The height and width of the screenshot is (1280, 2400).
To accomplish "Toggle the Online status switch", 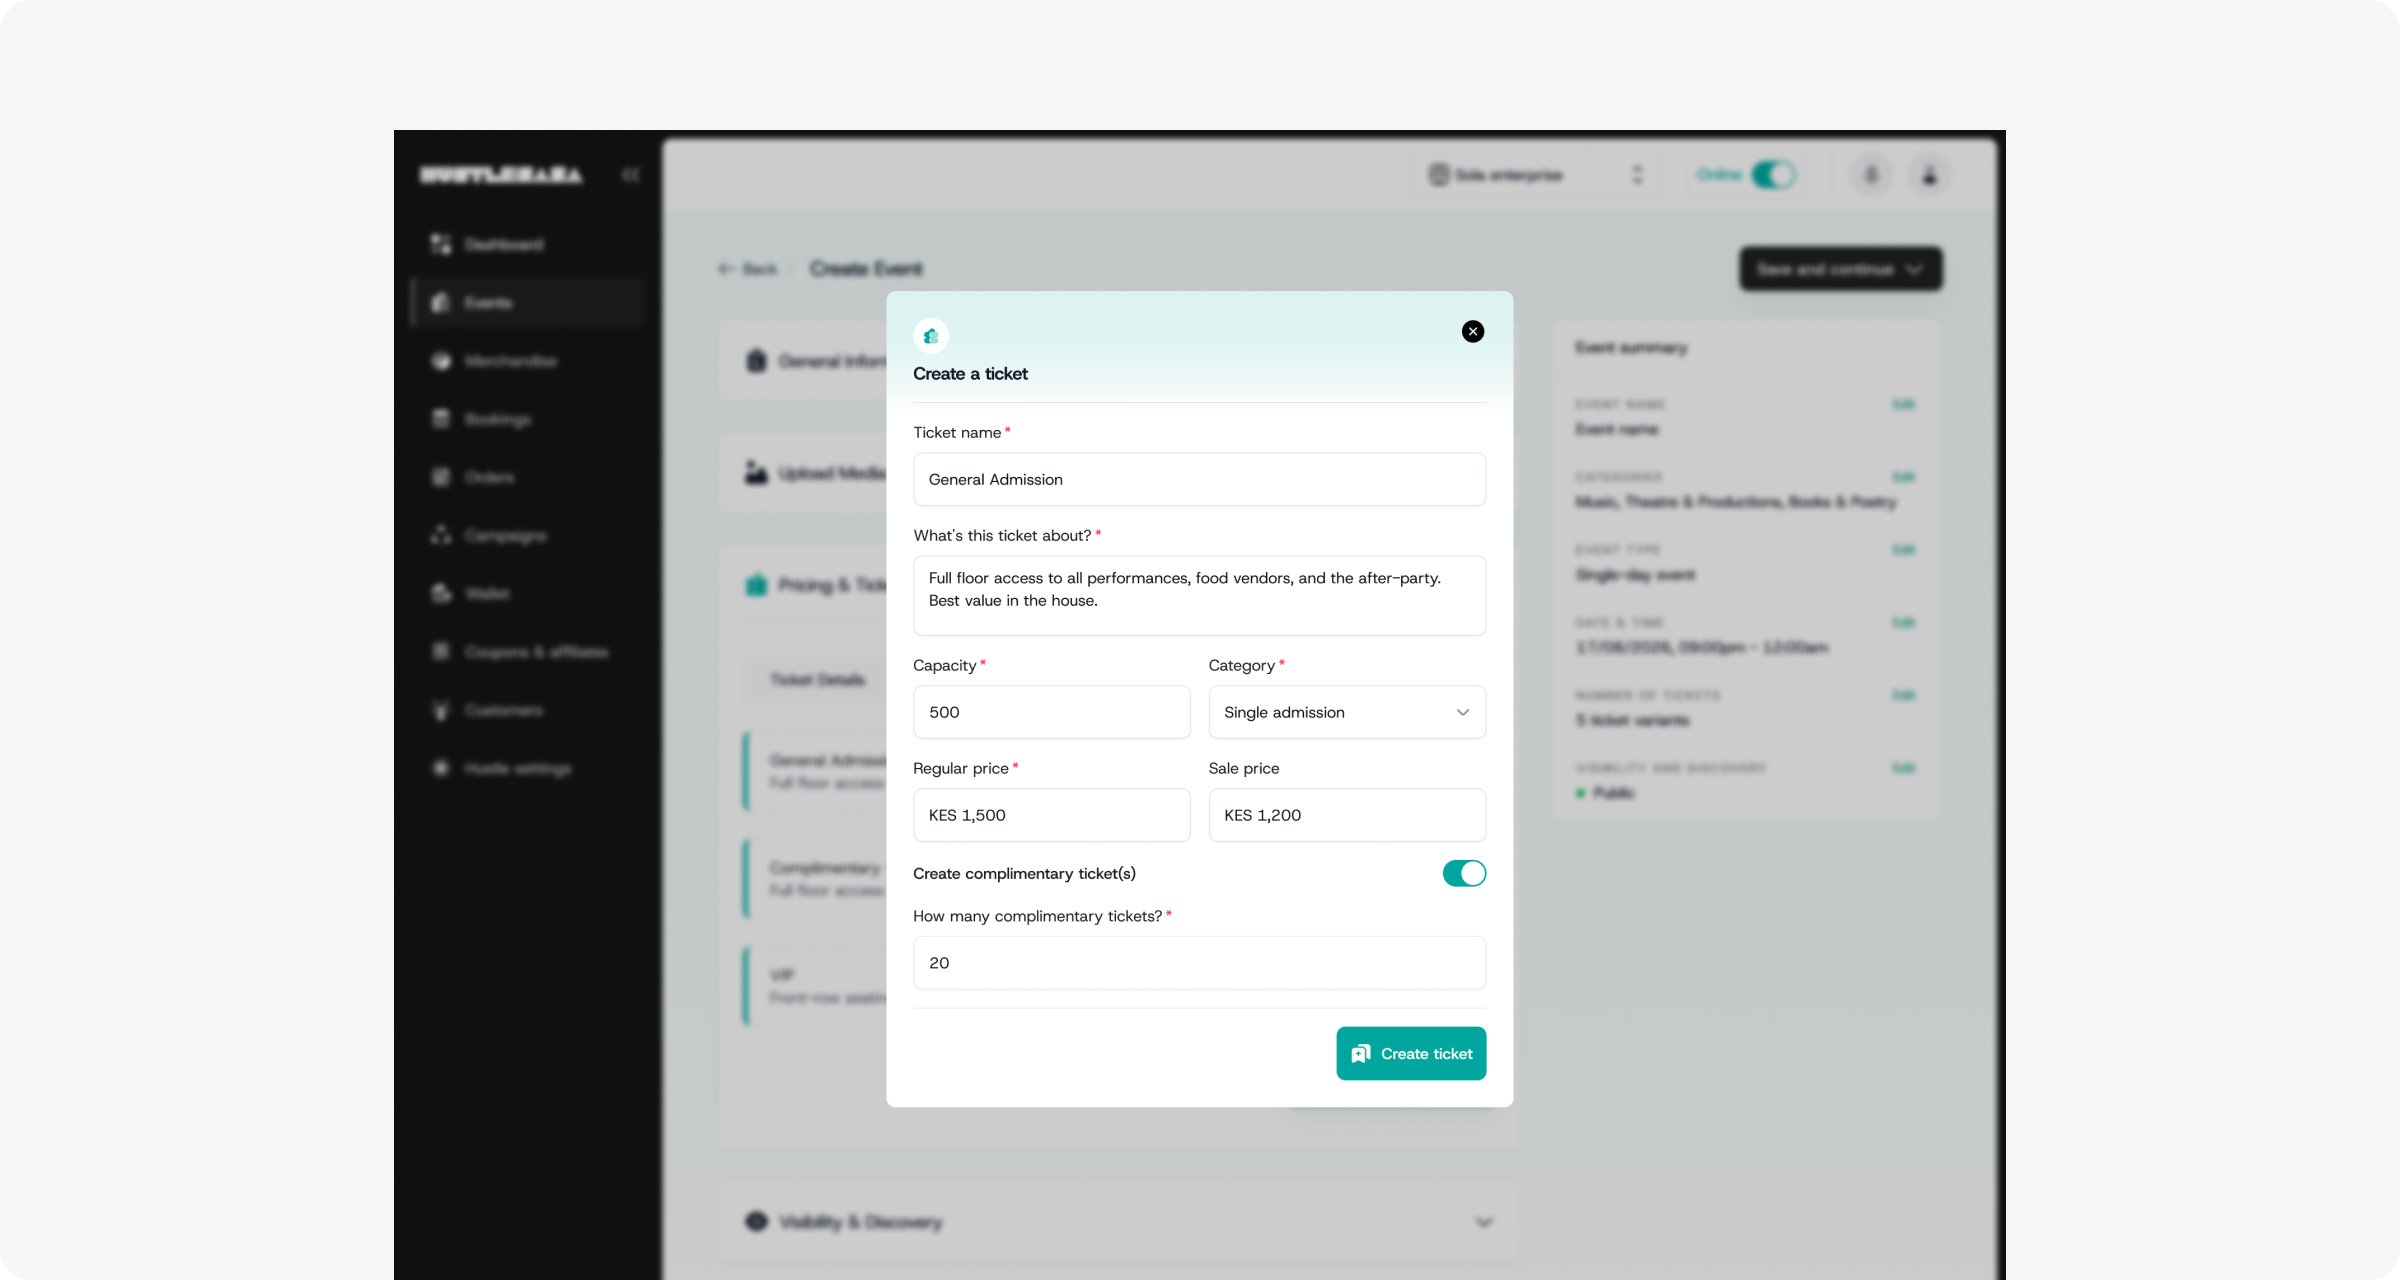I will point(1773,175).
